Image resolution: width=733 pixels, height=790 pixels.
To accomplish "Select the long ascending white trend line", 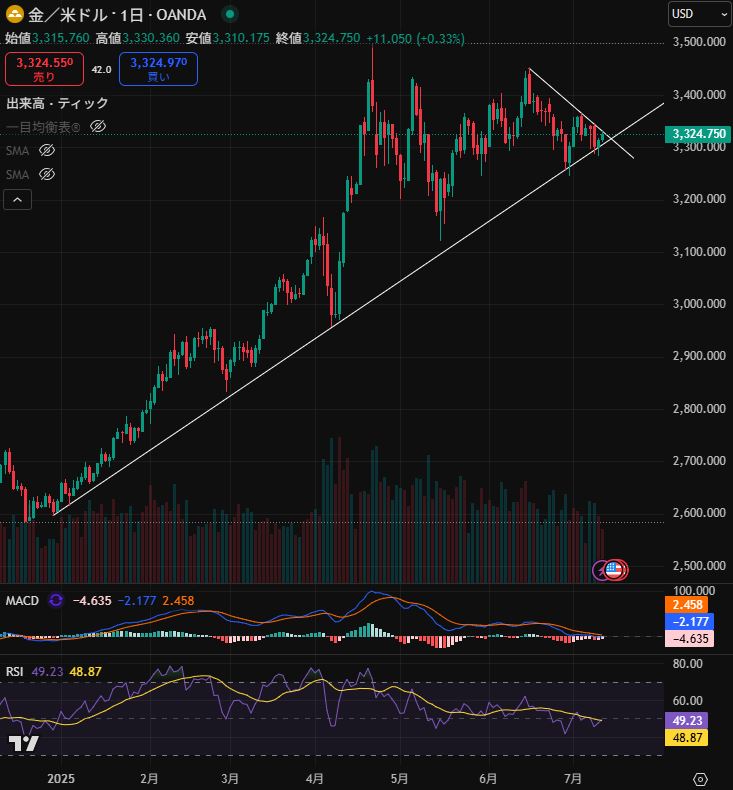I will [359, 309].
